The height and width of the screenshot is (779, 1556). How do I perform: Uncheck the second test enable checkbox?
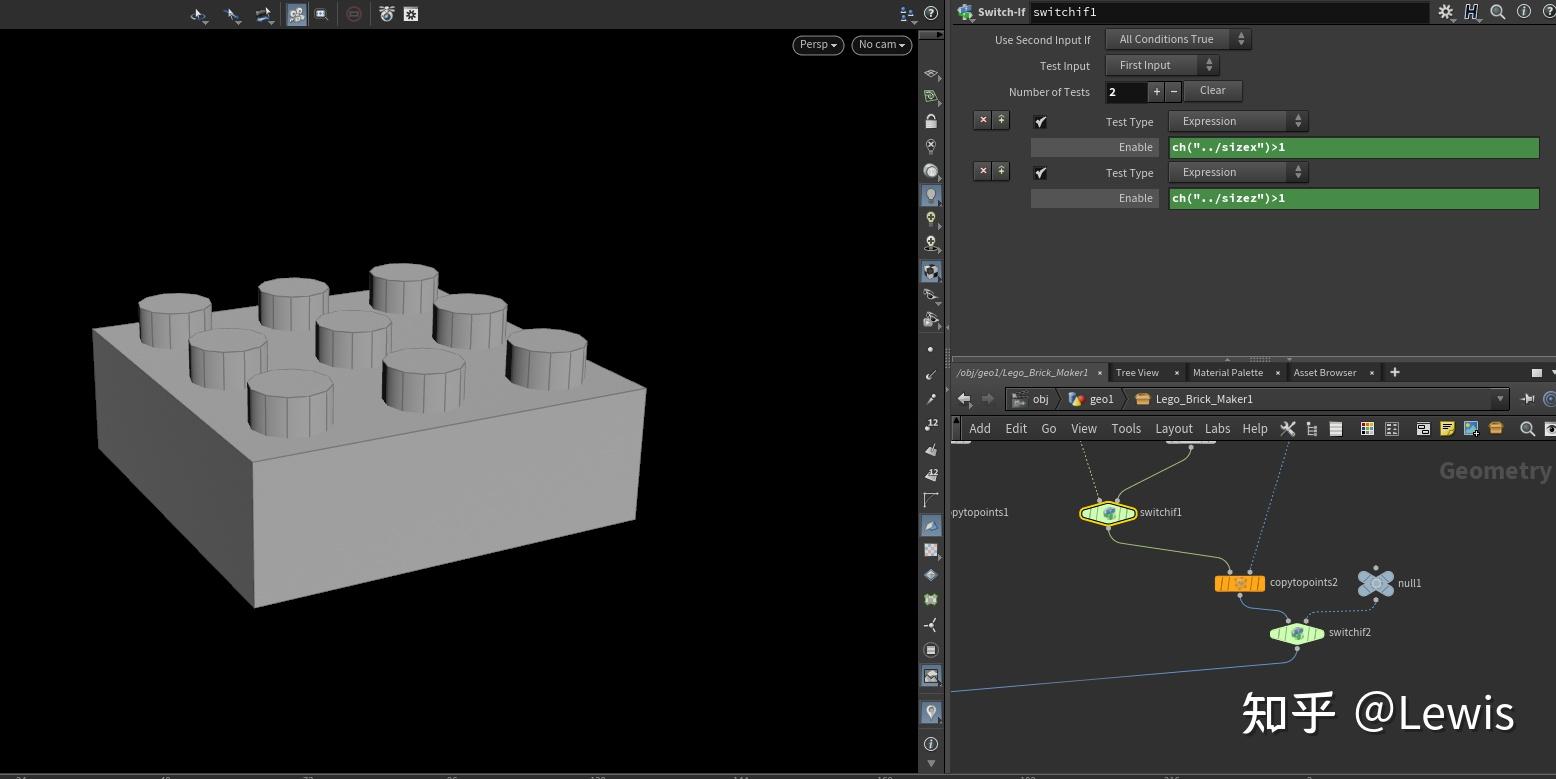coord(1041,173)
